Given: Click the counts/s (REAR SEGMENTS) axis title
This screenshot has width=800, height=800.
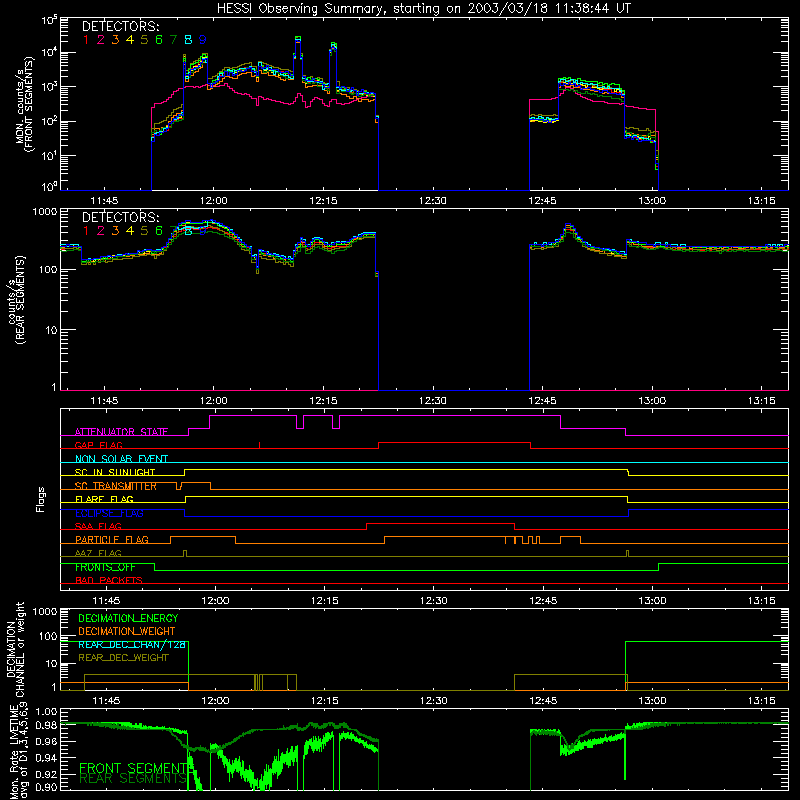Looking at the screenshot, I should [x=17, y=300].
